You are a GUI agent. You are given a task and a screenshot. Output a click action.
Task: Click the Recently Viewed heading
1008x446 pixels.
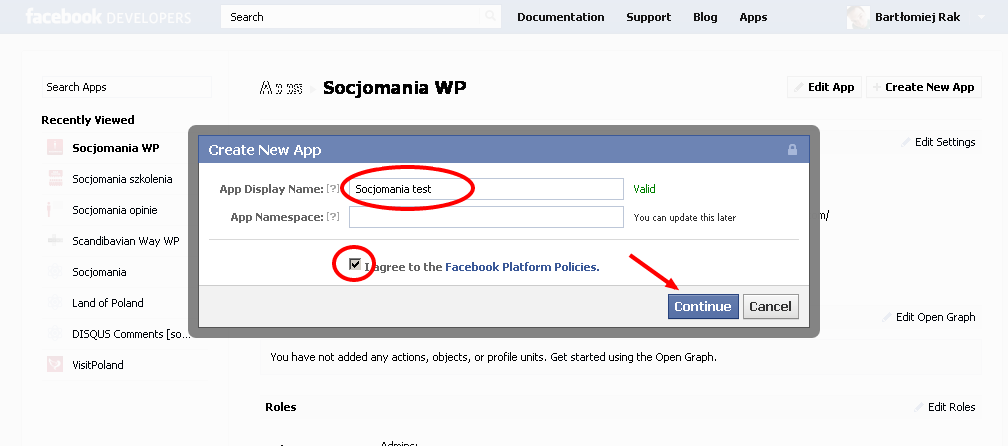[x=88, y=120]
